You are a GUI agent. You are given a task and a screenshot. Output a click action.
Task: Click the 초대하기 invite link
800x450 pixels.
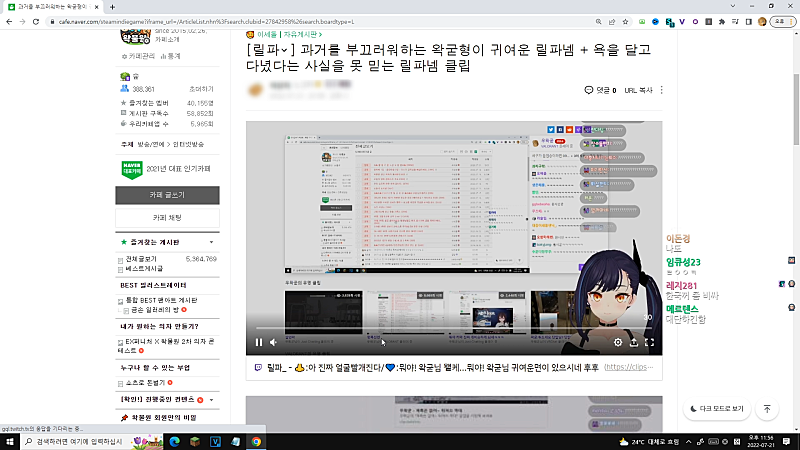(202, 89)
